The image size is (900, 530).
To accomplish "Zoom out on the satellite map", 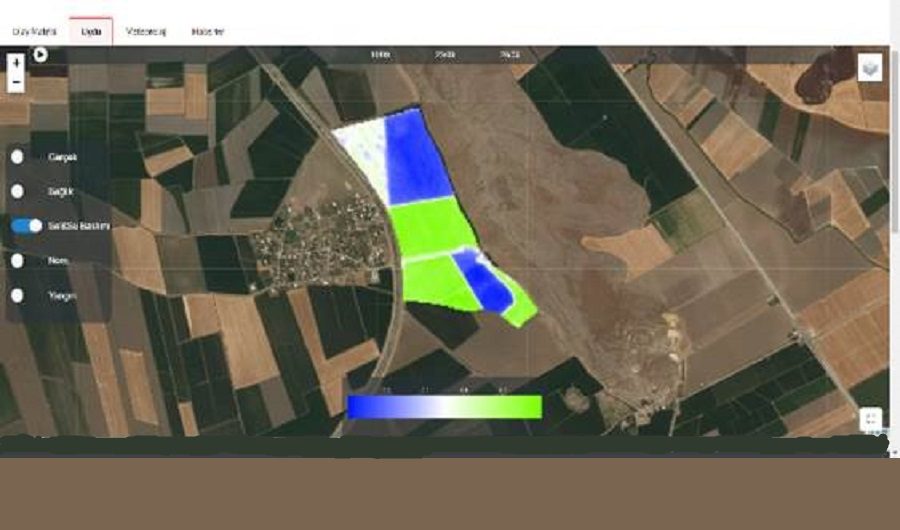I will [16, 83].
